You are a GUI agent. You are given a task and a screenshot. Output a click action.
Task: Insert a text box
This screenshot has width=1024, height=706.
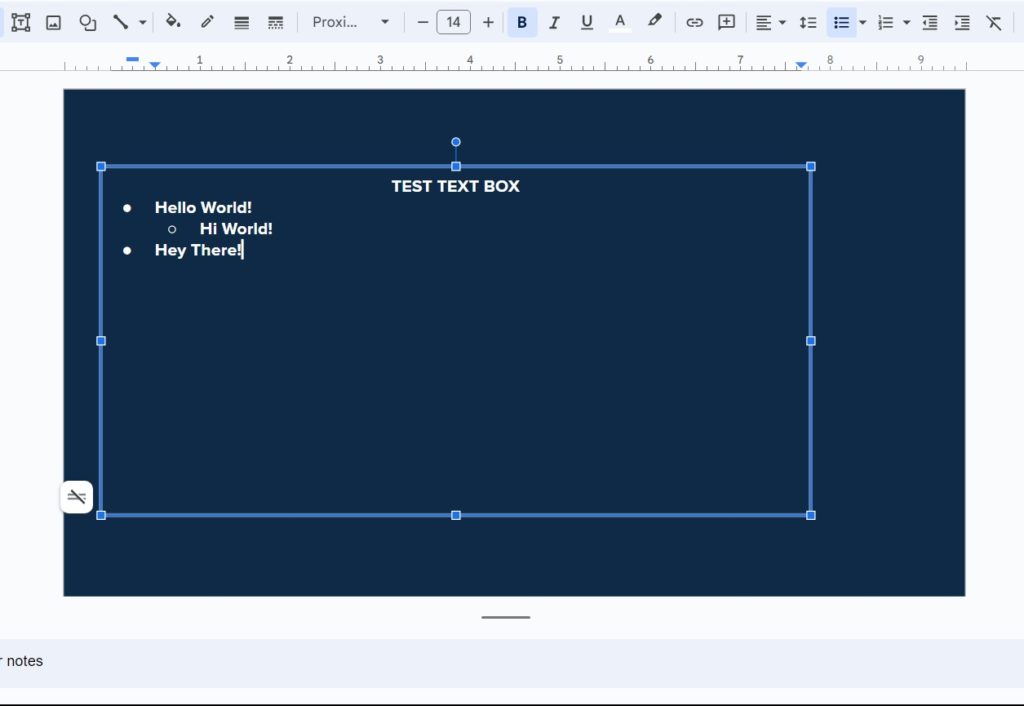[21, 21]
